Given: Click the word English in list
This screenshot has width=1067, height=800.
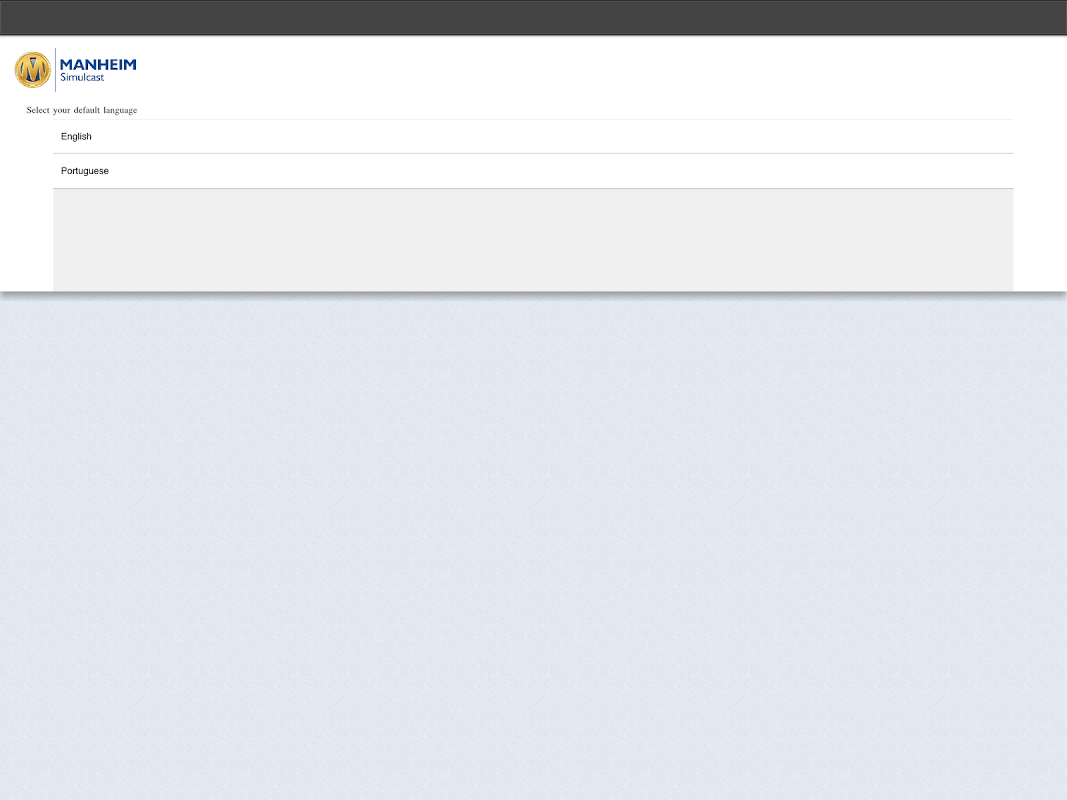Looking at the screenshot, I should [x=76, y=137].
